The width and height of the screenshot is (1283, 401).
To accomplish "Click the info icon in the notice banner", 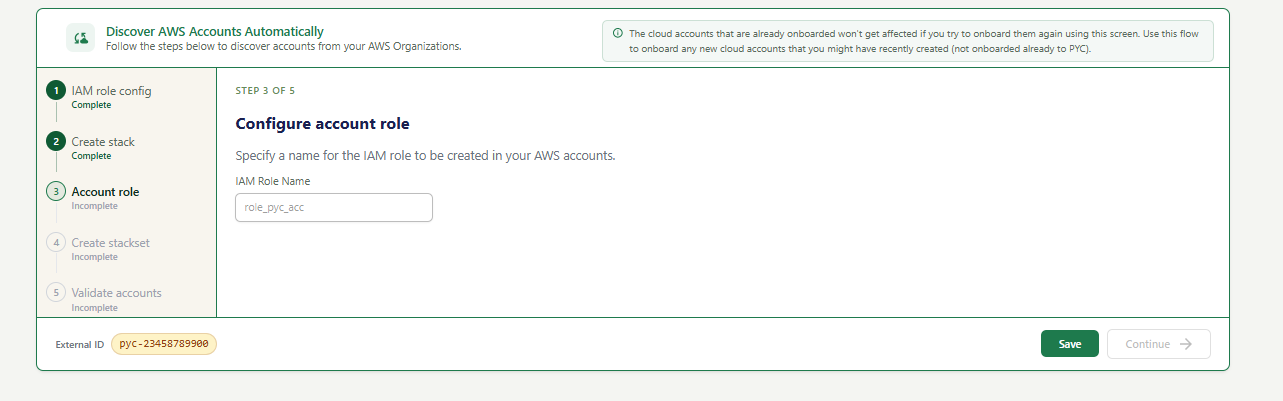I will pyautogui.click(x=617, y=33).
